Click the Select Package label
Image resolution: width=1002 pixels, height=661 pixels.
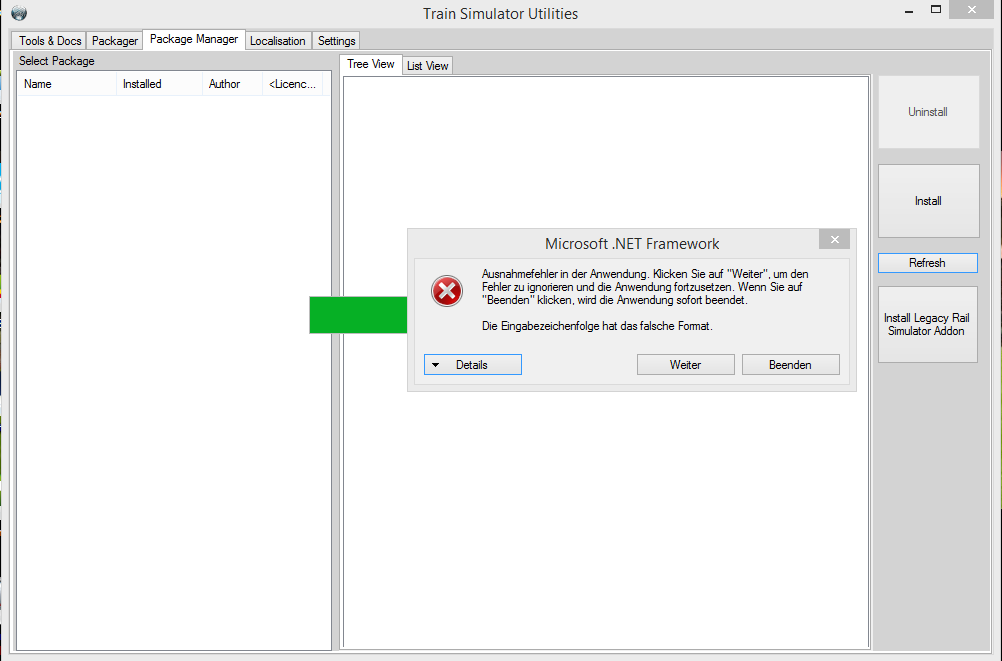pyautogui.click(x=56, y=61)
